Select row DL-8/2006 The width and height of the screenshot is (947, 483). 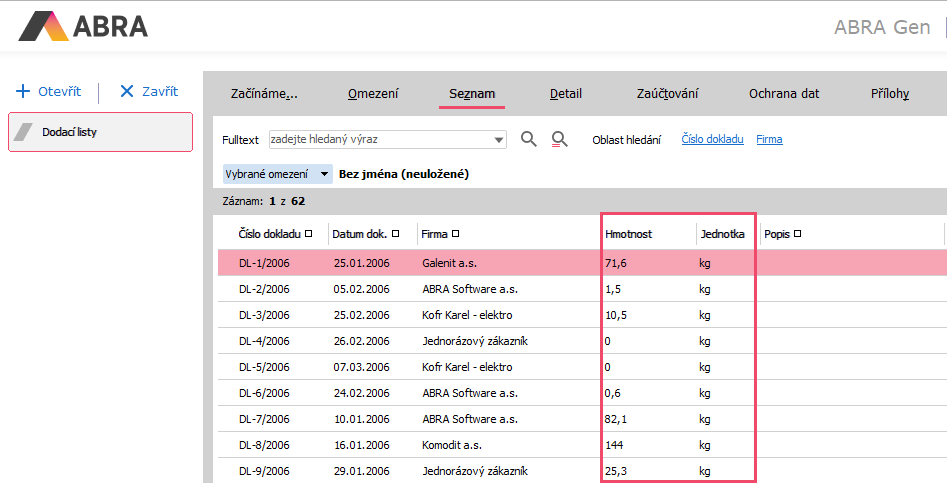[582, 445]
